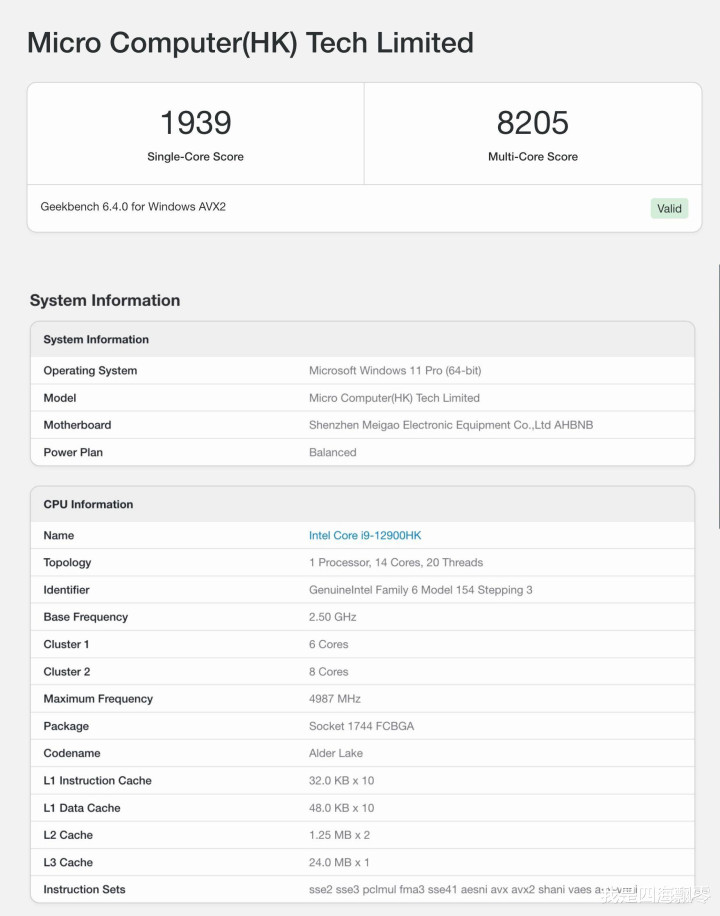The height and width of the screenshot is (916, 720).
Task: Click the L3 Cache 24.0 MB value
Action: click(339, 862)
